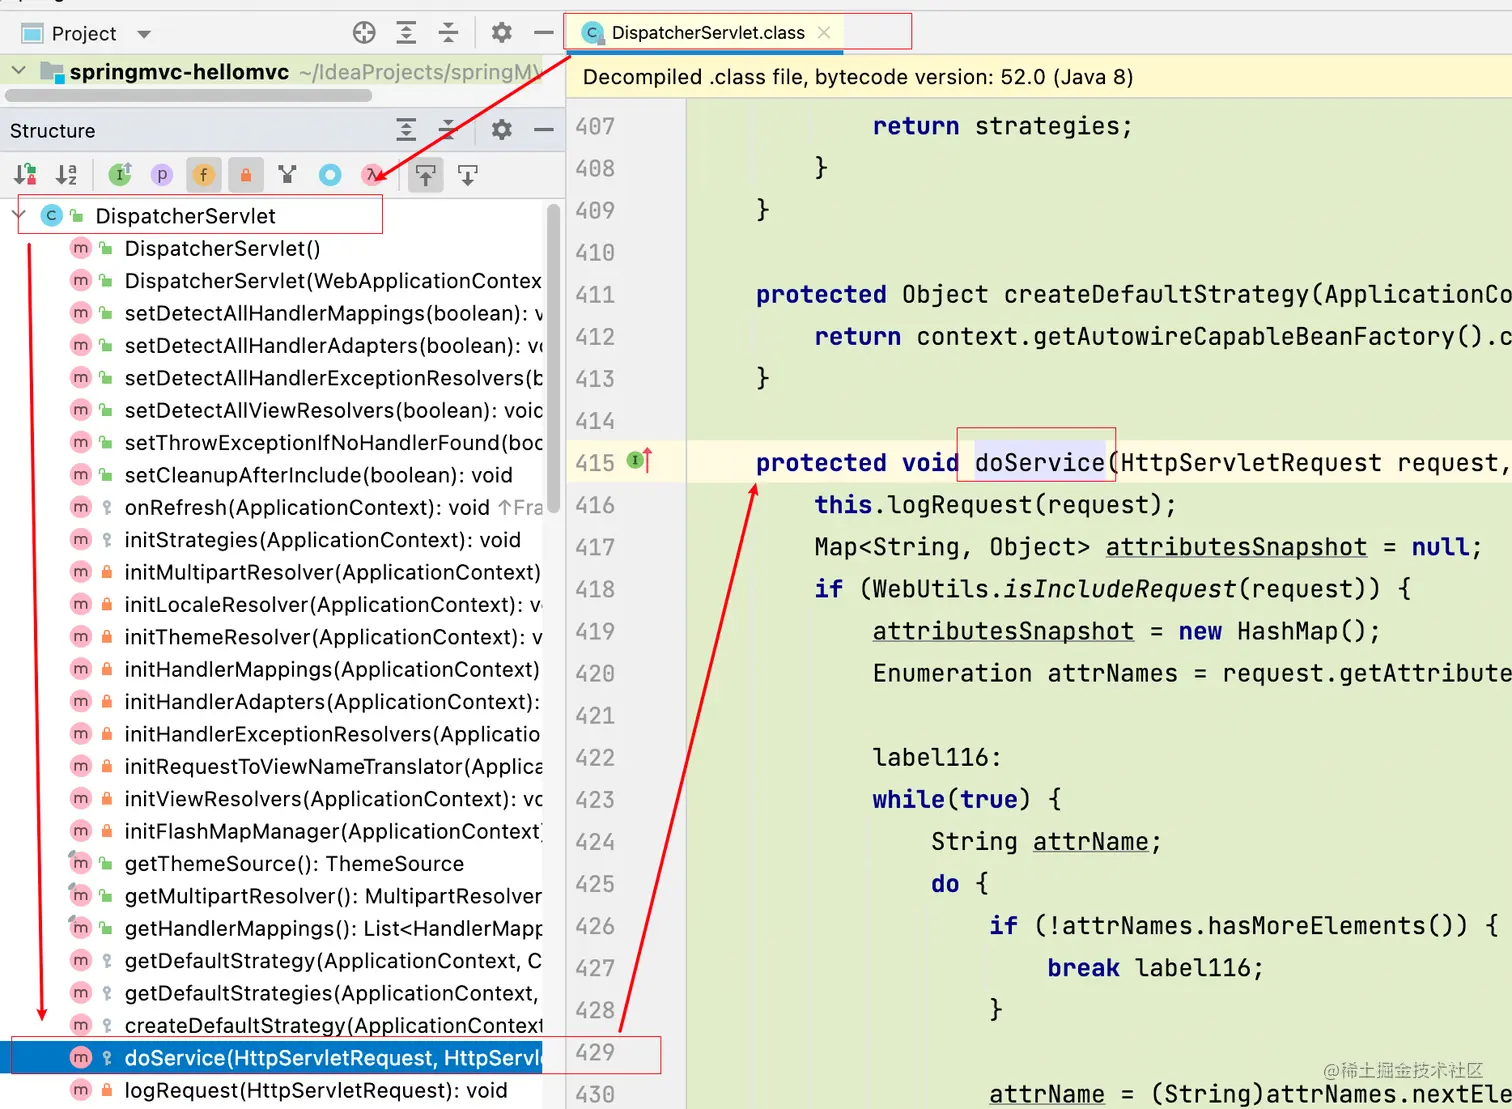Screen dimensions: 1512x1109
Task: Toggle the blue circle filter in Structure toolbar
Action: click(x=330, y=175)
